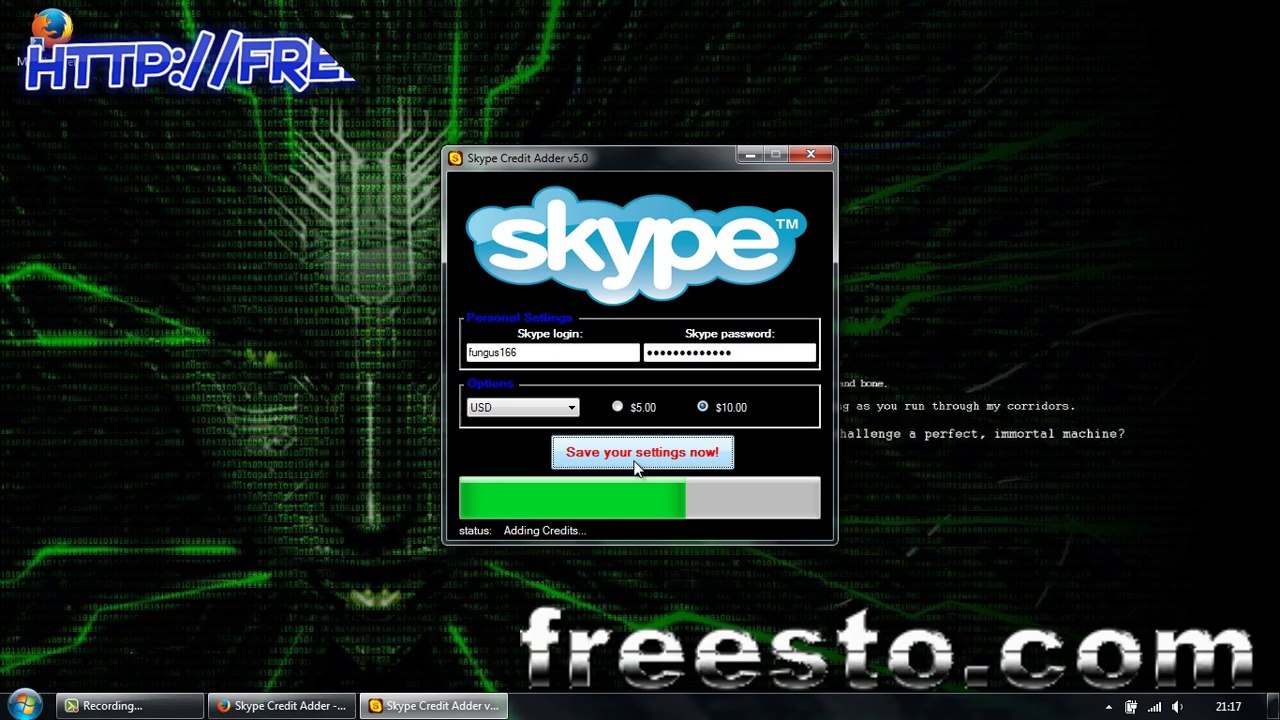Open the 21:17 clock in taskbar
Image resolution: width=1280 pixels, height=720 pixels.
pos(1228,707)
